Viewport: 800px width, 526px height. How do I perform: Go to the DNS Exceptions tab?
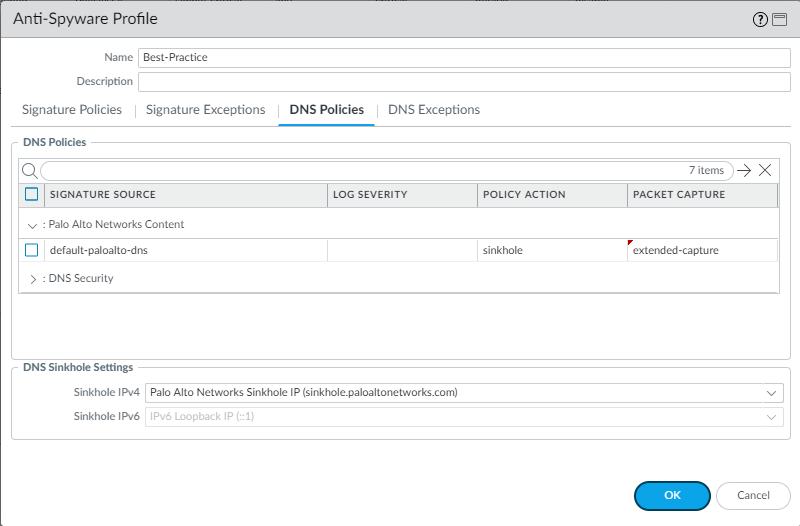pyautogui.click(x=434, y=110)
